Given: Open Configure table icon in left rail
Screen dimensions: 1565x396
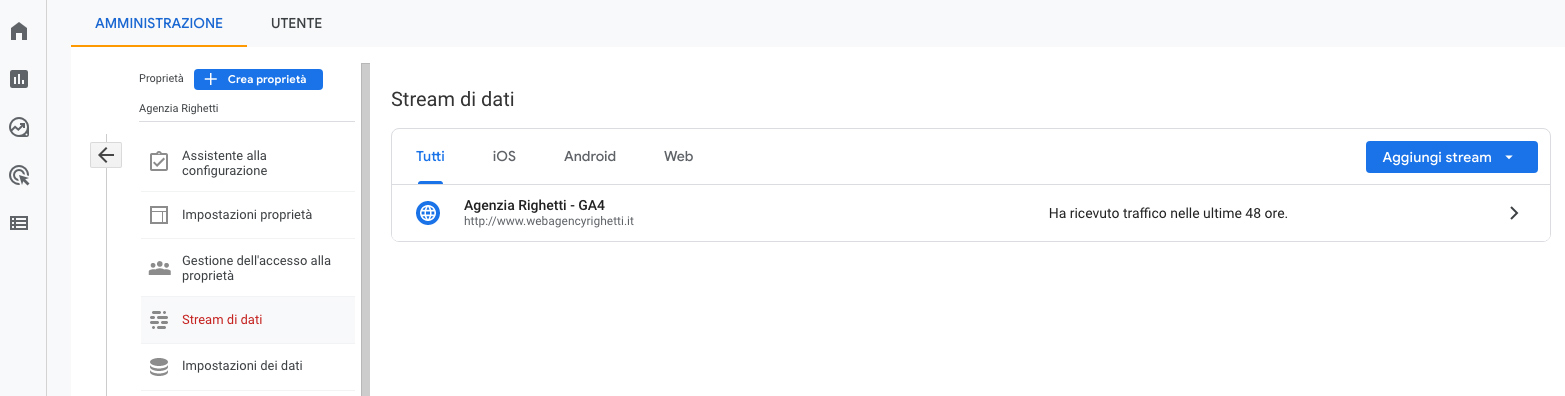Looking at the screenshot, I should [19, 223].
